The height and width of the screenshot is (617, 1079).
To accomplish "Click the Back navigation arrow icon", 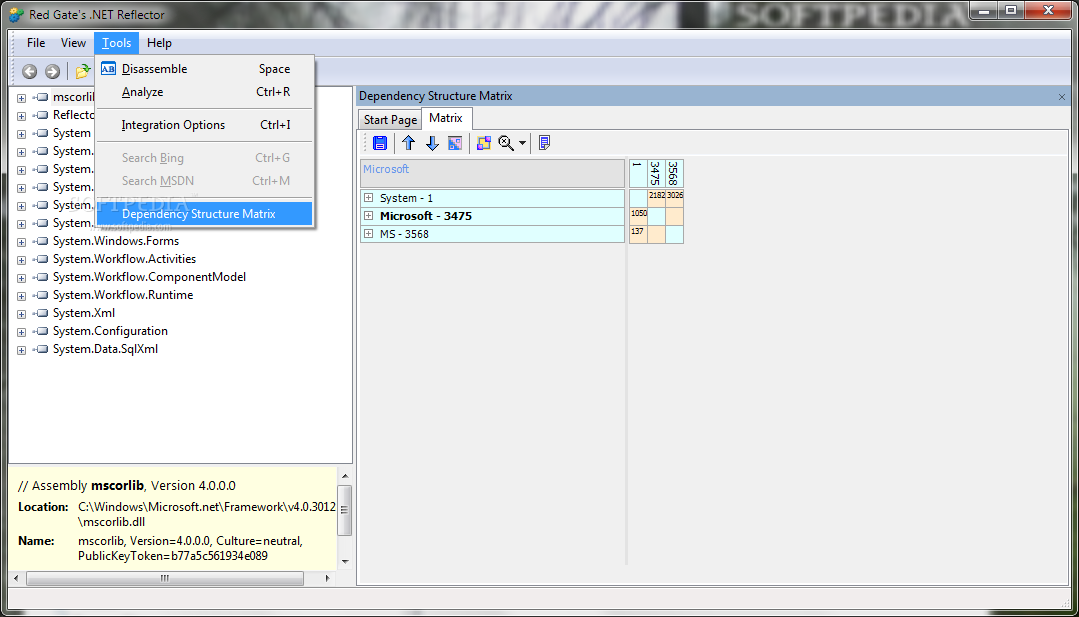I will (x=30, y=71).
